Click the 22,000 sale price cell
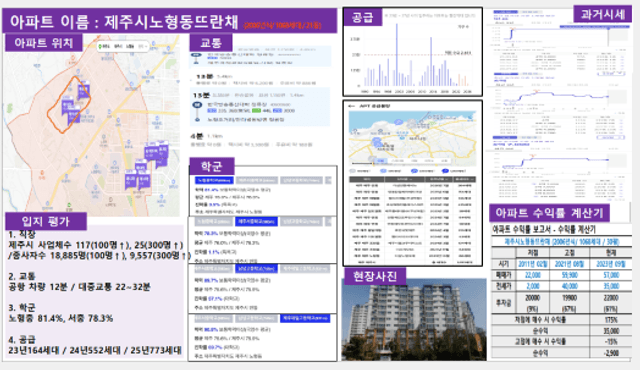This screenshot has height=370, width=640. point(533,275)
